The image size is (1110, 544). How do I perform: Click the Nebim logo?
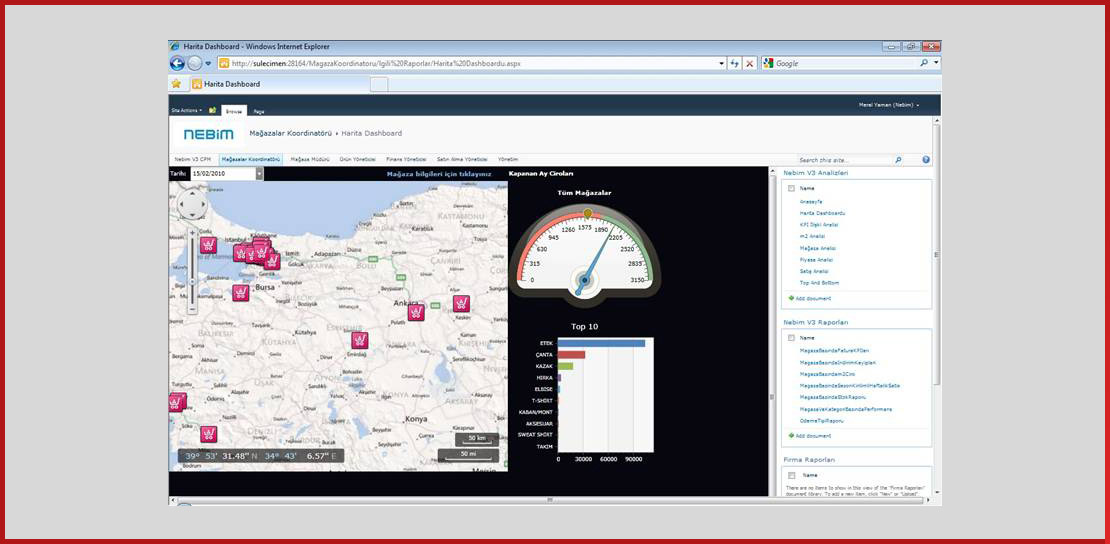pos(208,134)
